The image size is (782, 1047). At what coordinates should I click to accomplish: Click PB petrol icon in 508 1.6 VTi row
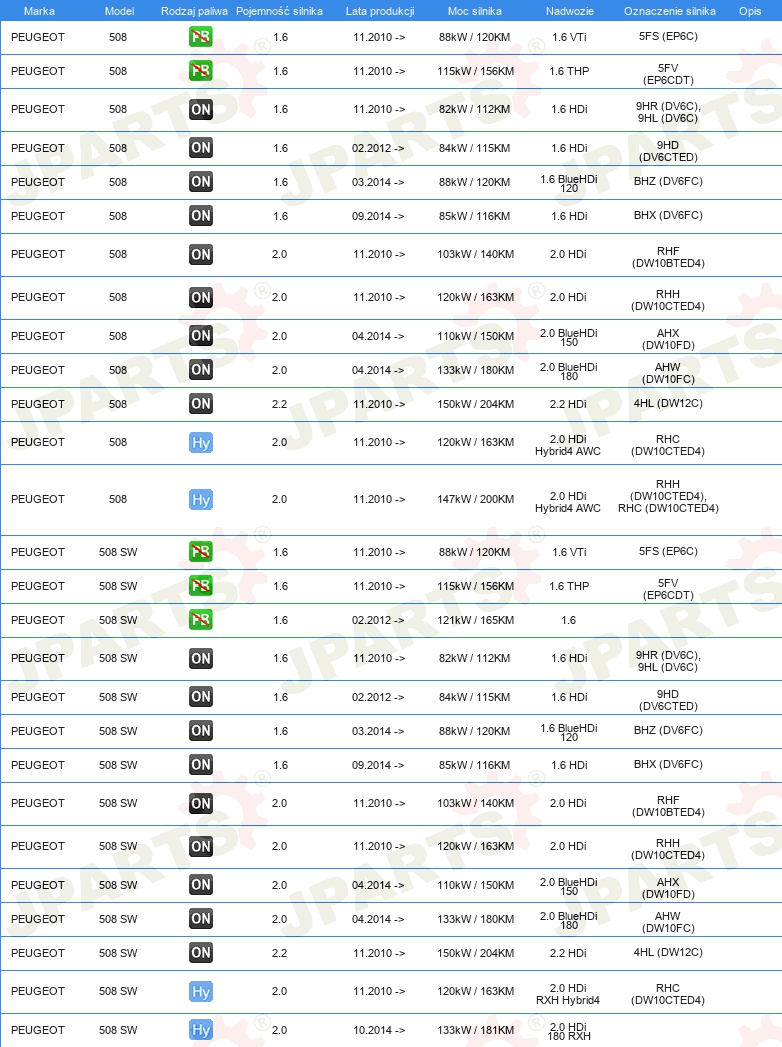[201, 37]
